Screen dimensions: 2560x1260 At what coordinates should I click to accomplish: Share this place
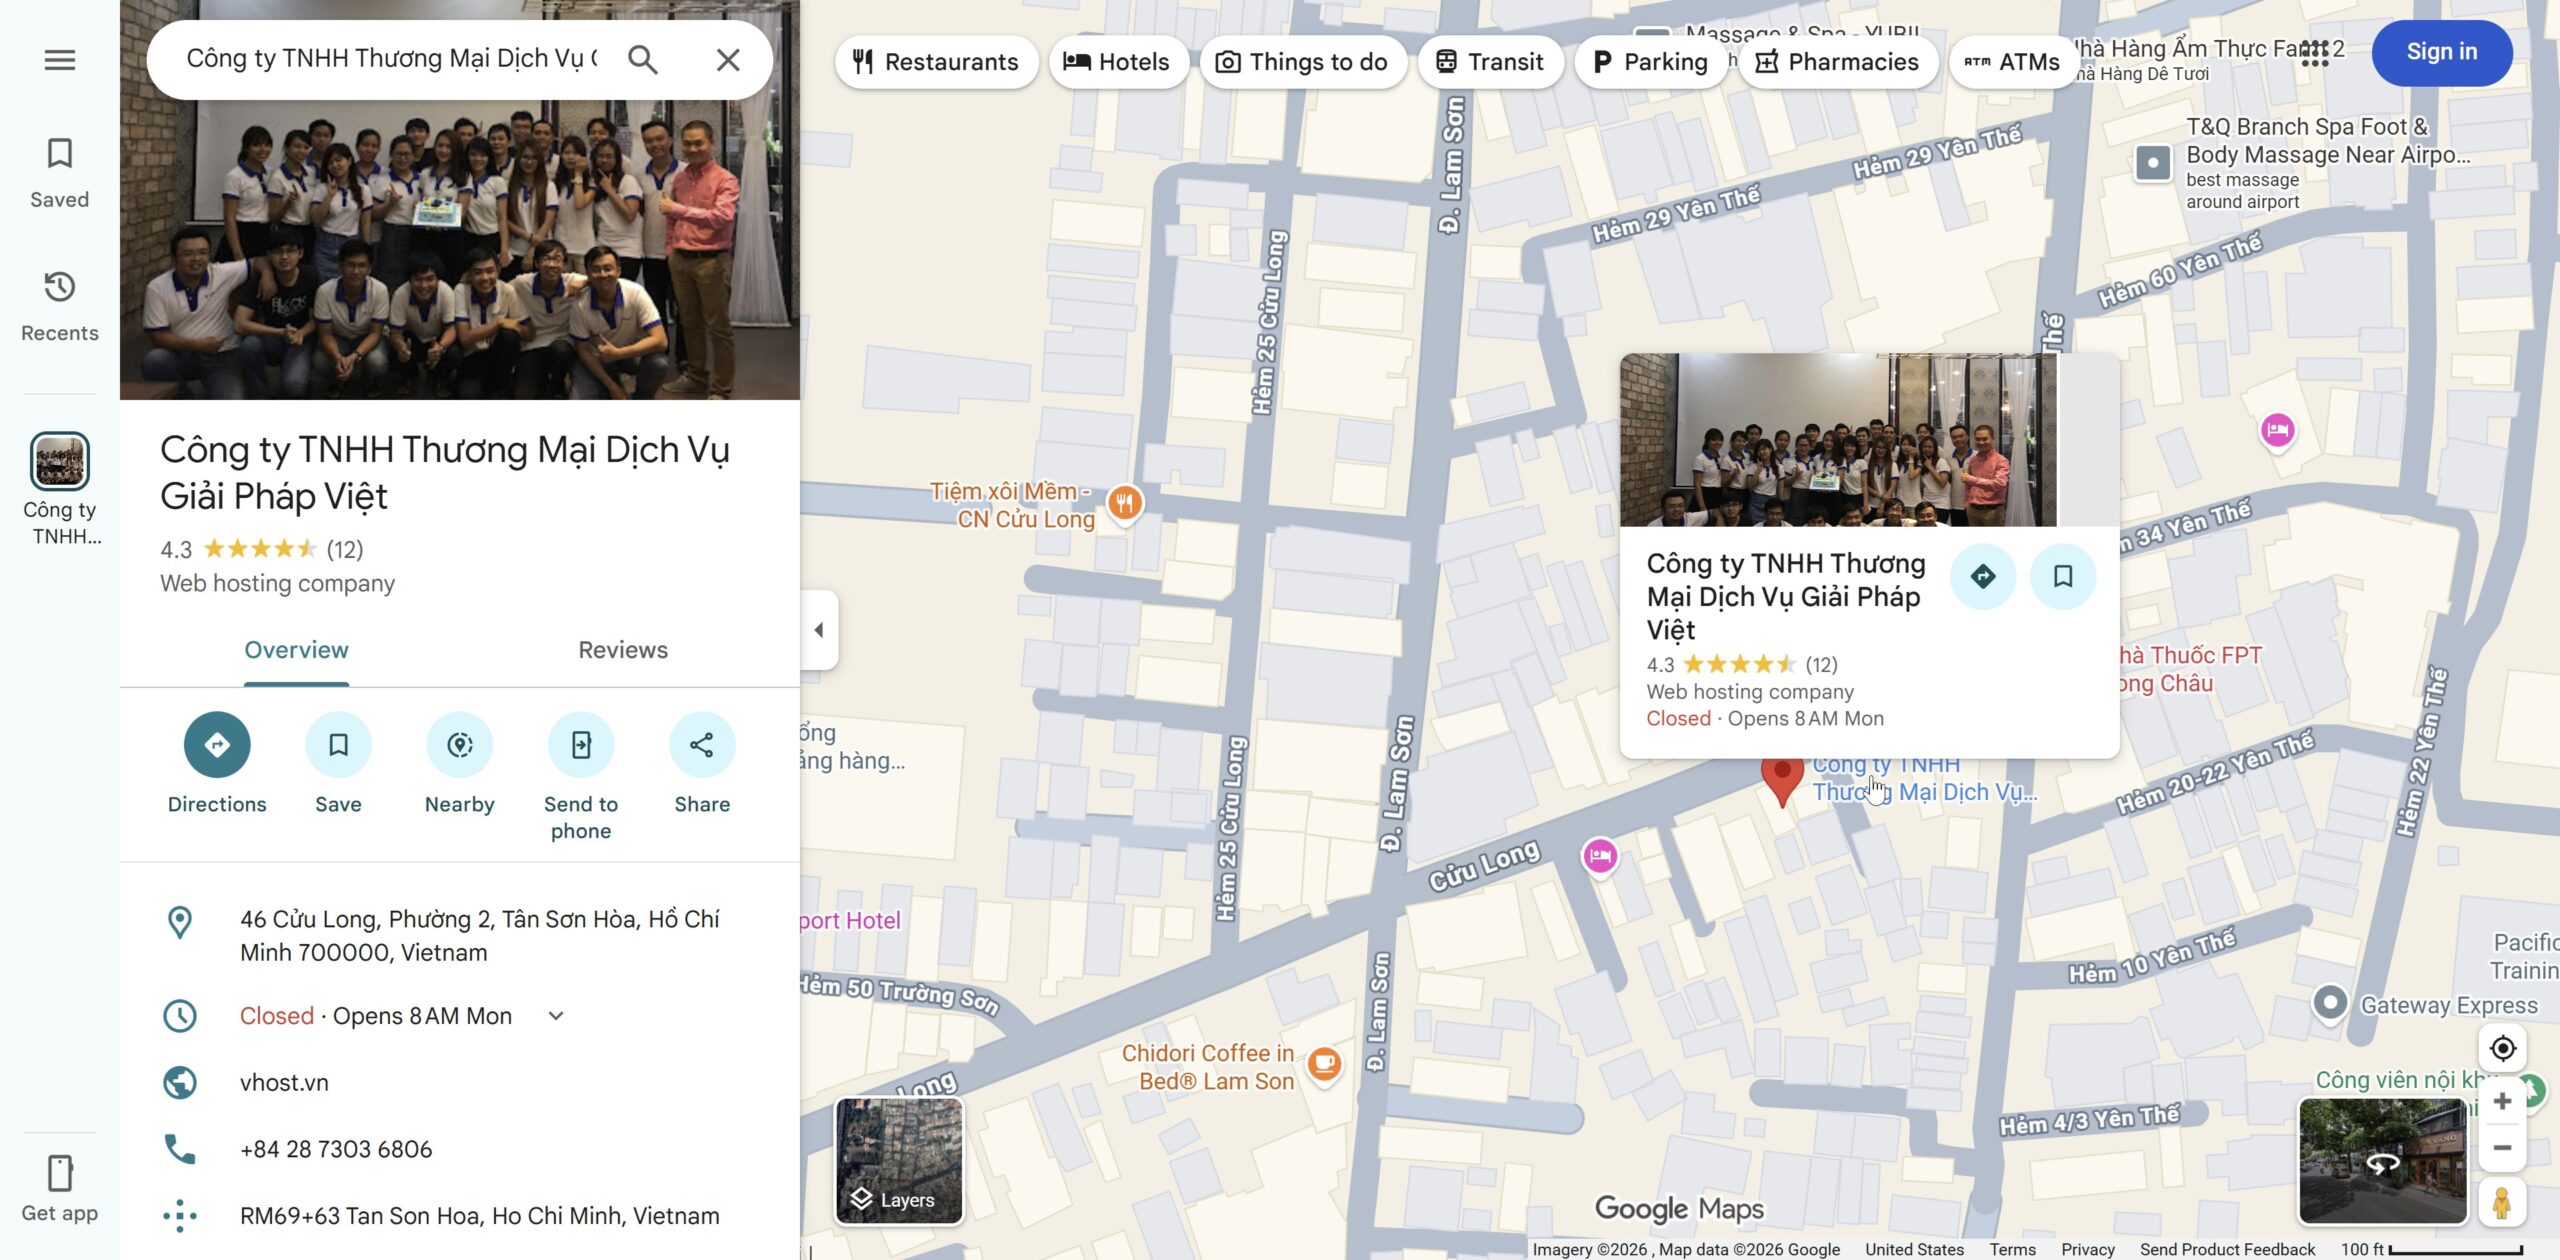pyautogui.click(x=702, y=745)
